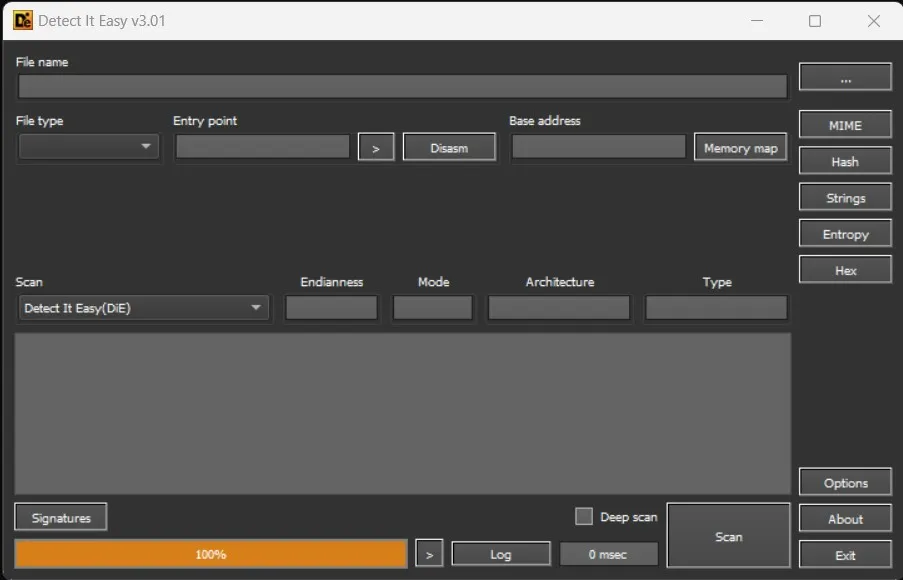The height and width of the screenshot is (580, 903).
Task: Launch the Hex viewer
Action: pos(845,270)
